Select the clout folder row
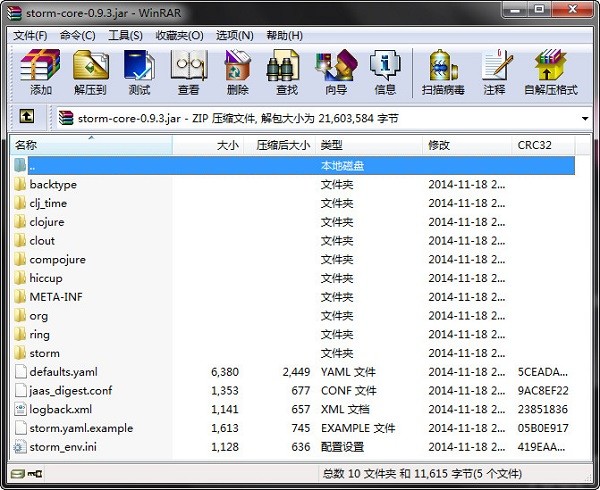The width and height of the screenshot is (600, 490). tap(293, 241)
